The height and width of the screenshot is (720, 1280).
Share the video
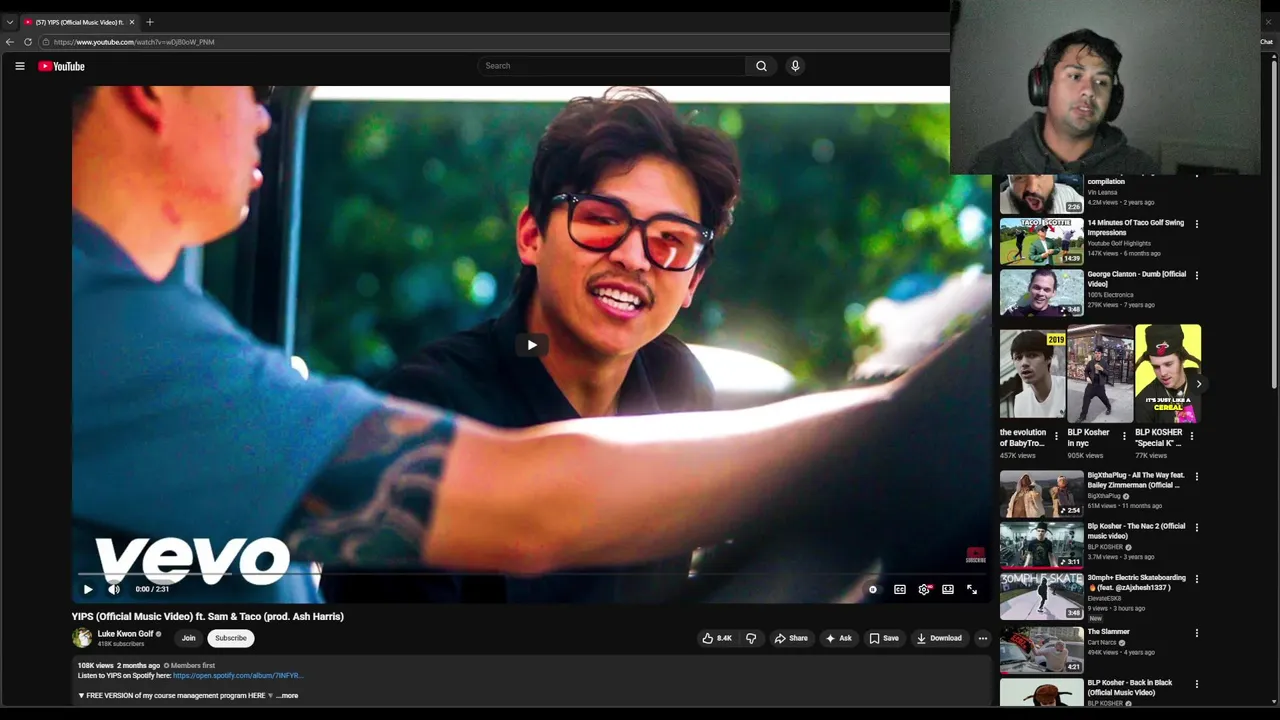click(x=790, y=638)
